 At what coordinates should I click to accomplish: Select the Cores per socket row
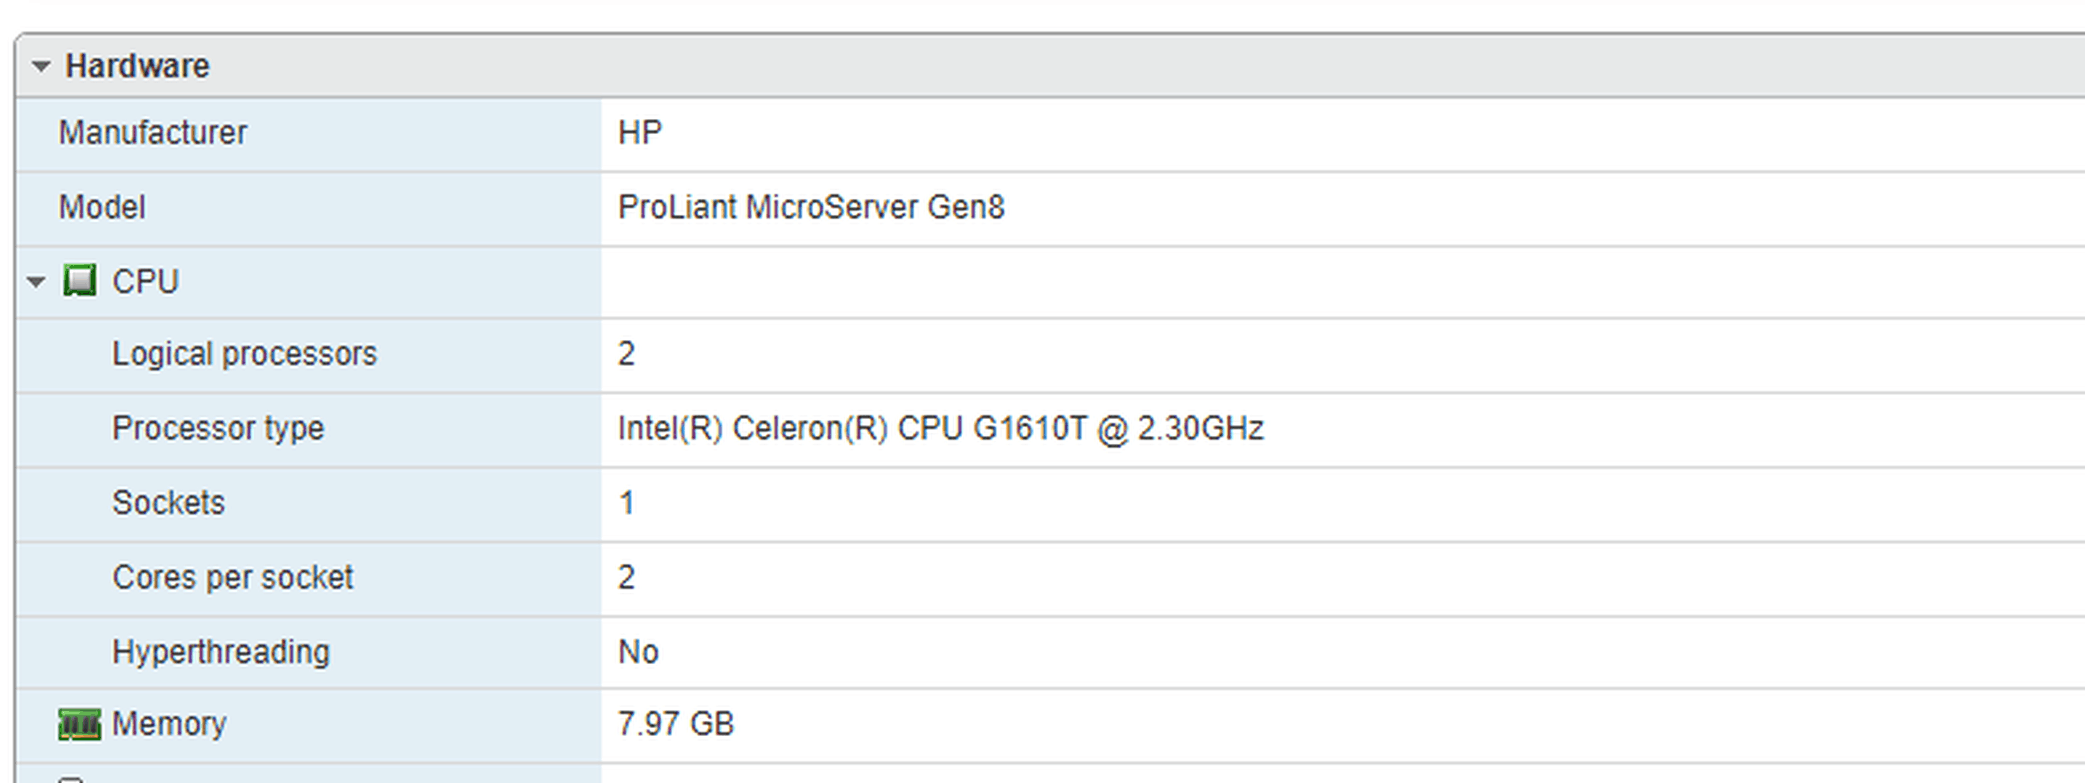1050,579
